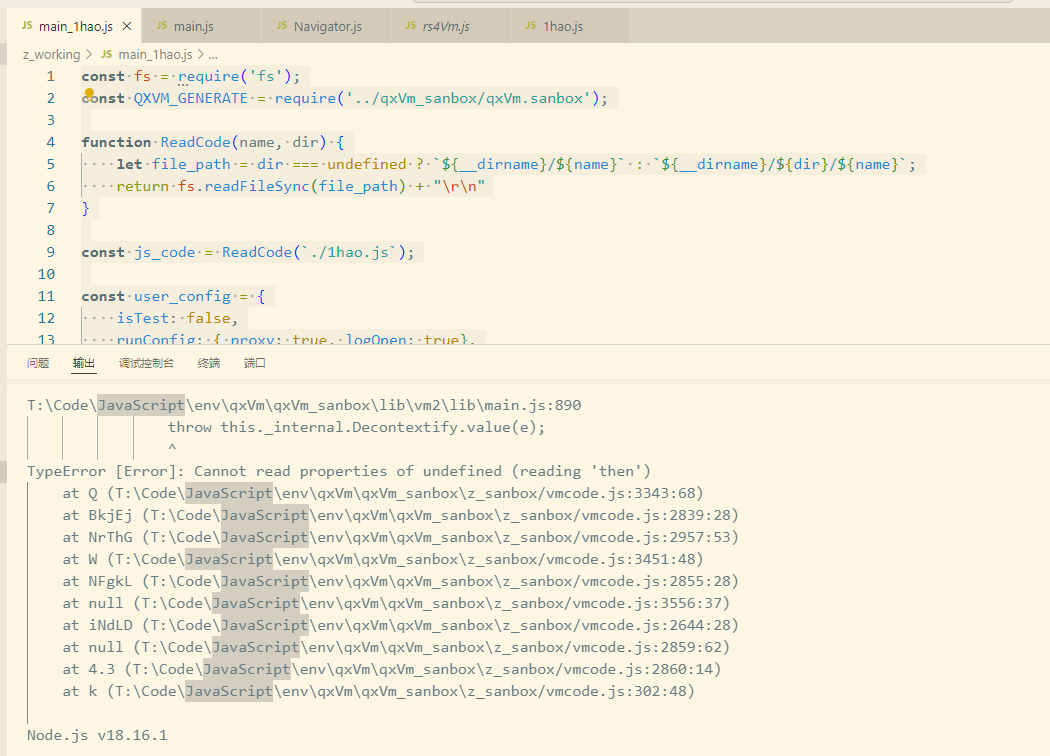Open the Navigator.js tab

[326, 26]
